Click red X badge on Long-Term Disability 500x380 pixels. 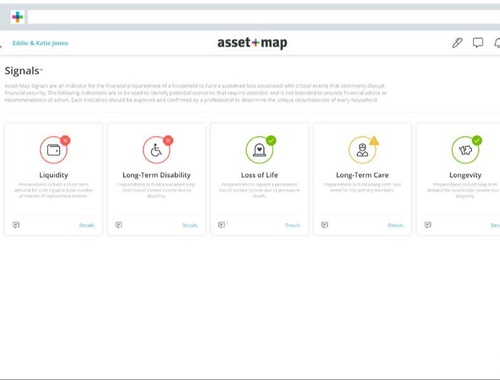tap(168, 140)
